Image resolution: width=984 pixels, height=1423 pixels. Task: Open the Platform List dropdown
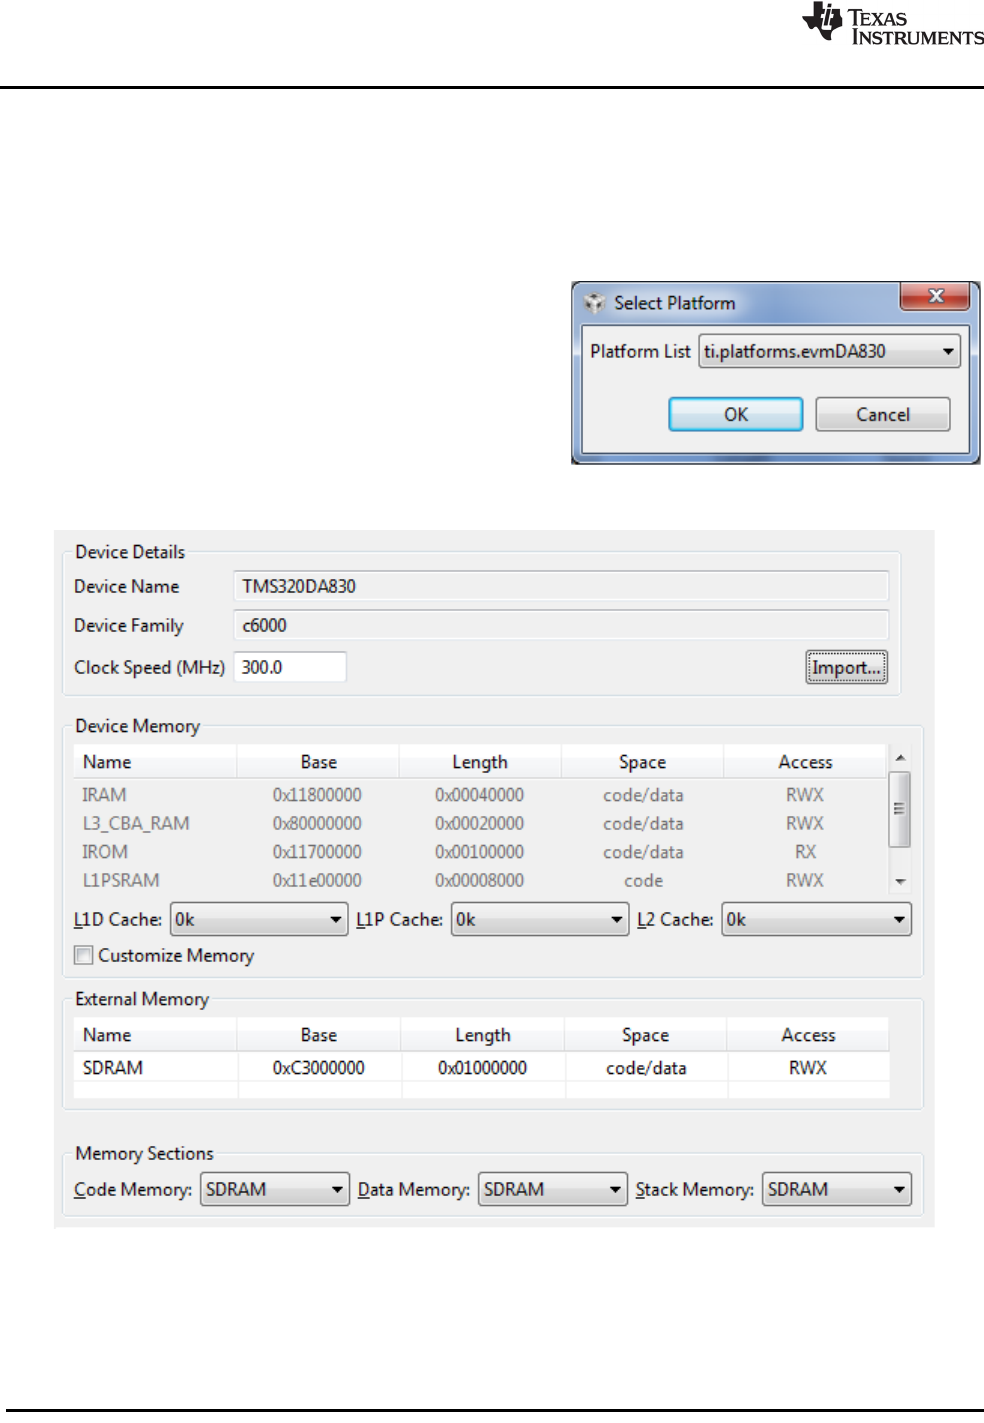(829, 351)
